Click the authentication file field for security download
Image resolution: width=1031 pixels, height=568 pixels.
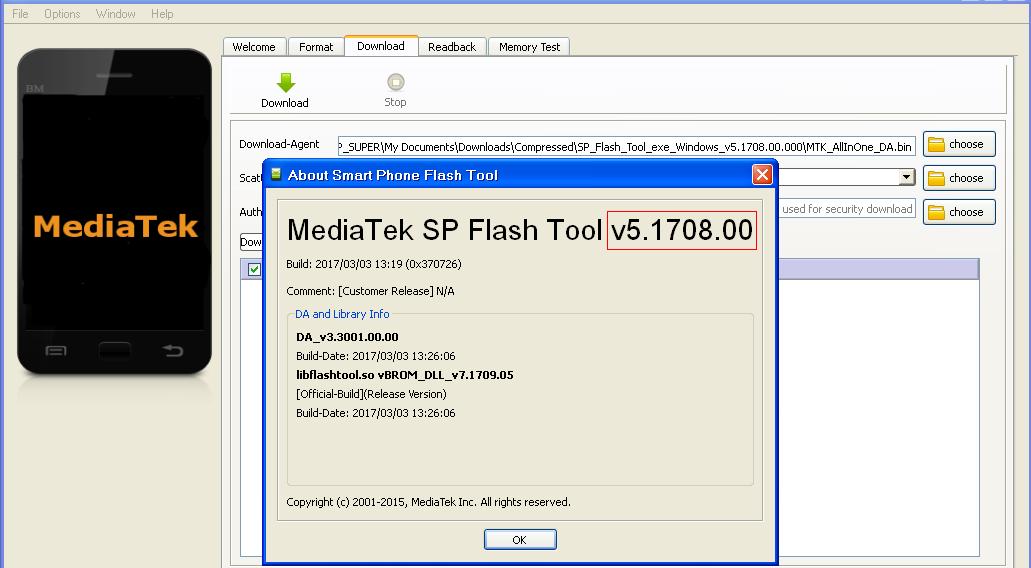point(847,209)
